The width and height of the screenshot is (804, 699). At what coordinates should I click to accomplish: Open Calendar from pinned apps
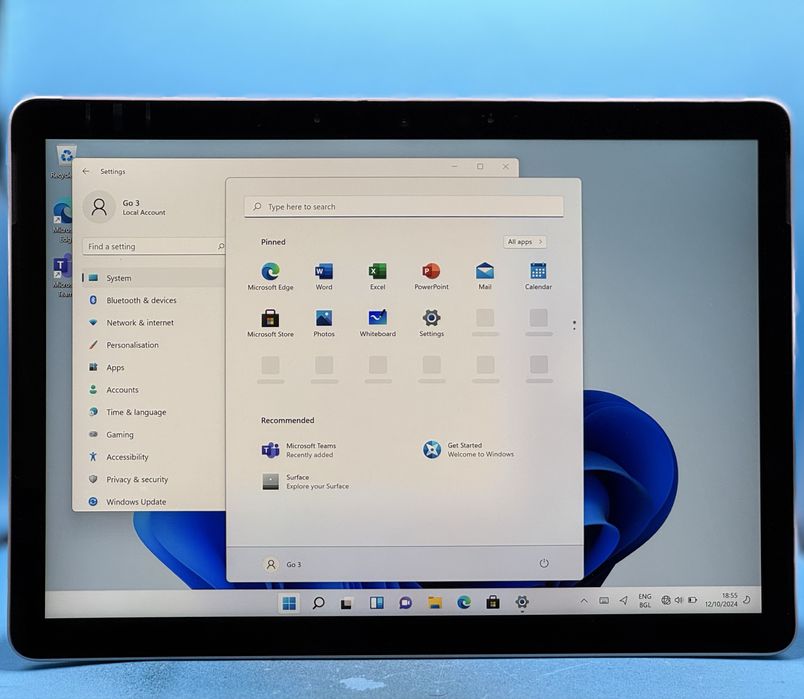pyautogui.click(x=538, y=276)
